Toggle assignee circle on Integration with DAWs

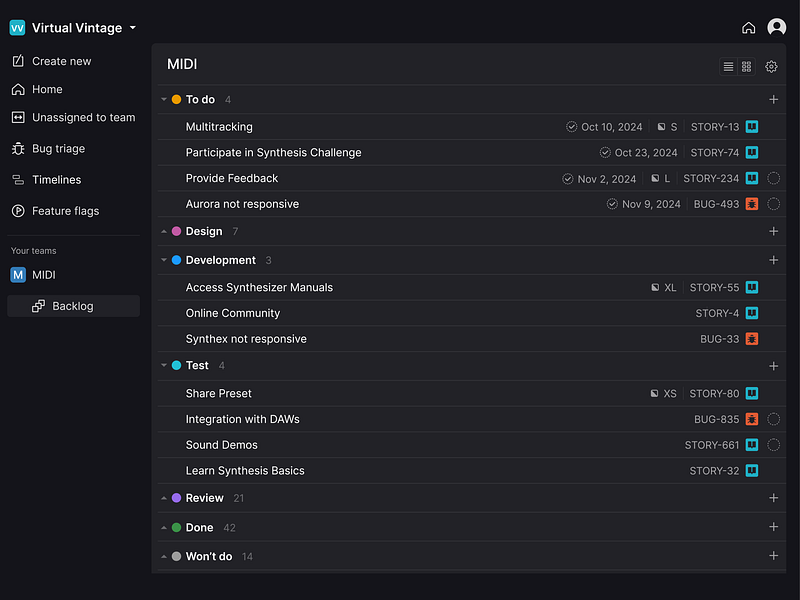click(773, 419)
